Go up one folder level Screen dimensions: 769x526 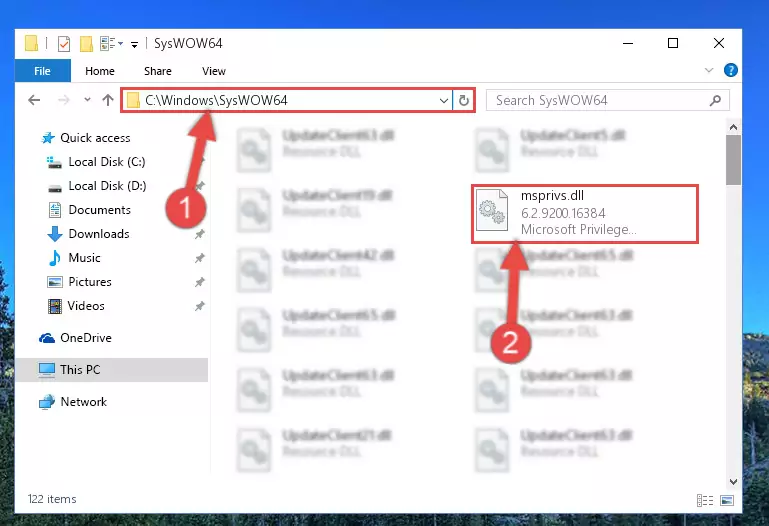coord(108,100)
